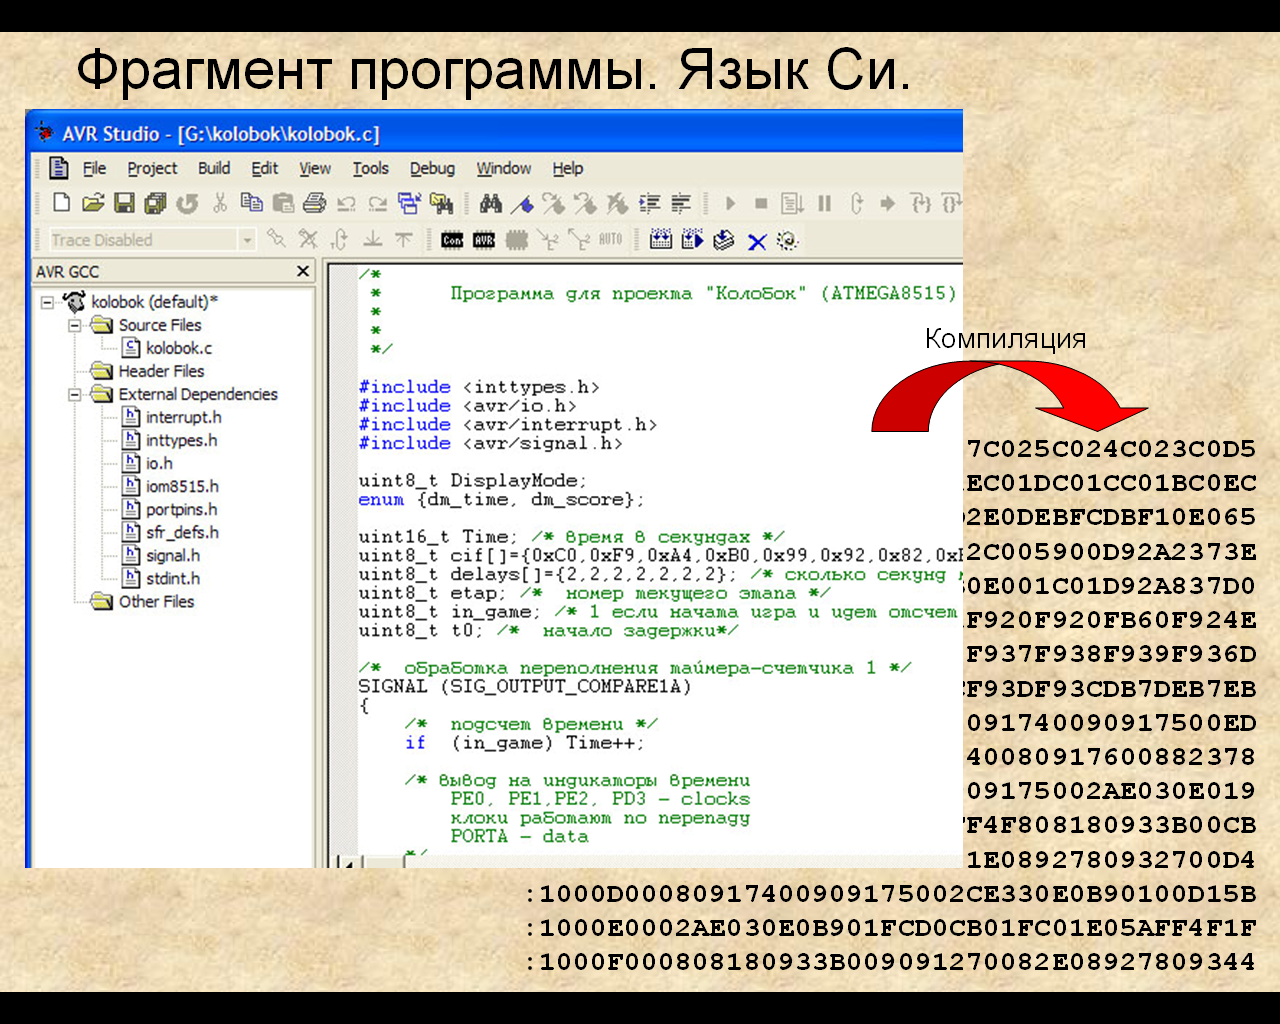This screenshot has height=1024, width=1280.
Task: Open the Debug menu
Action: point(432,168)
